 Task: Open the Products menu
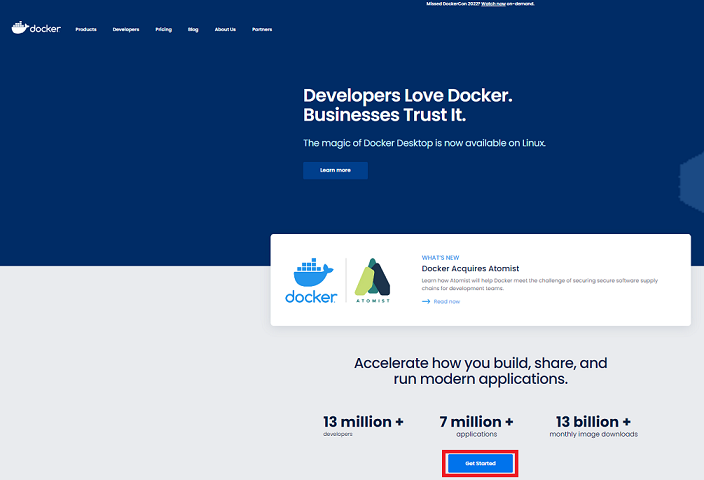[x=86, y=29]
